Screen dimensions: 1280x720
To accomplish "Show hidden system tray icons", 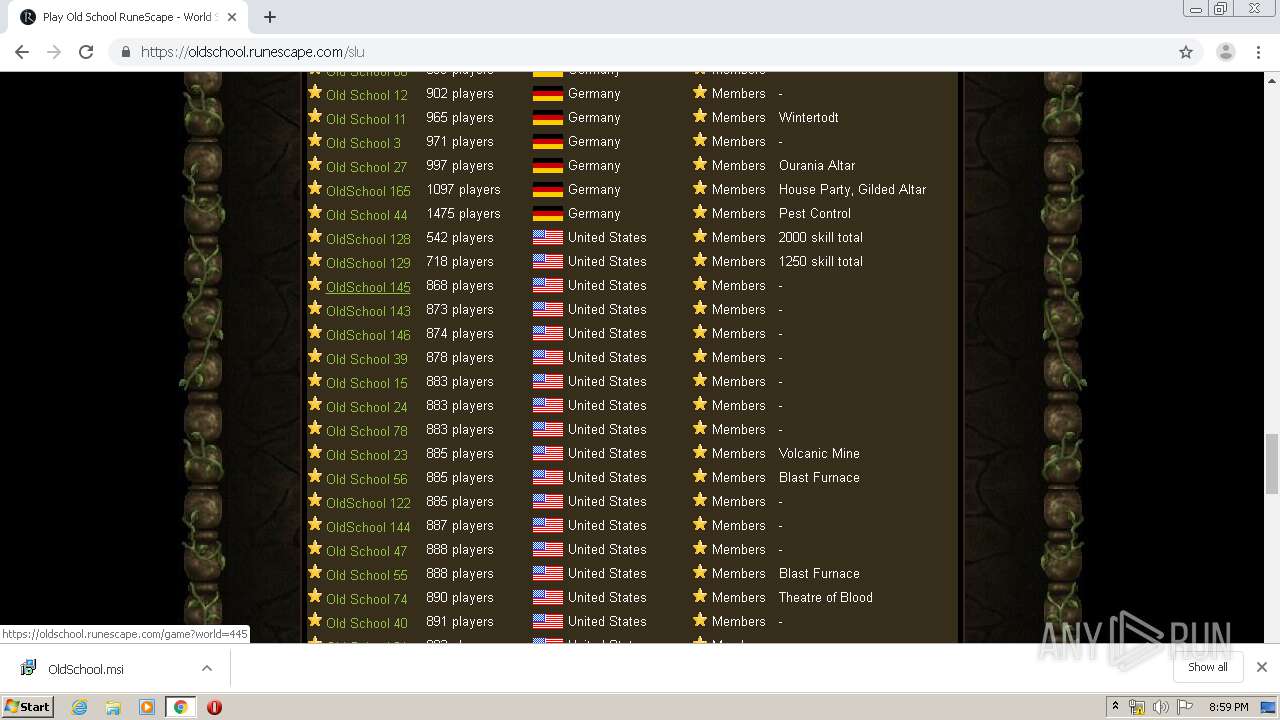I will point(1115,707).
